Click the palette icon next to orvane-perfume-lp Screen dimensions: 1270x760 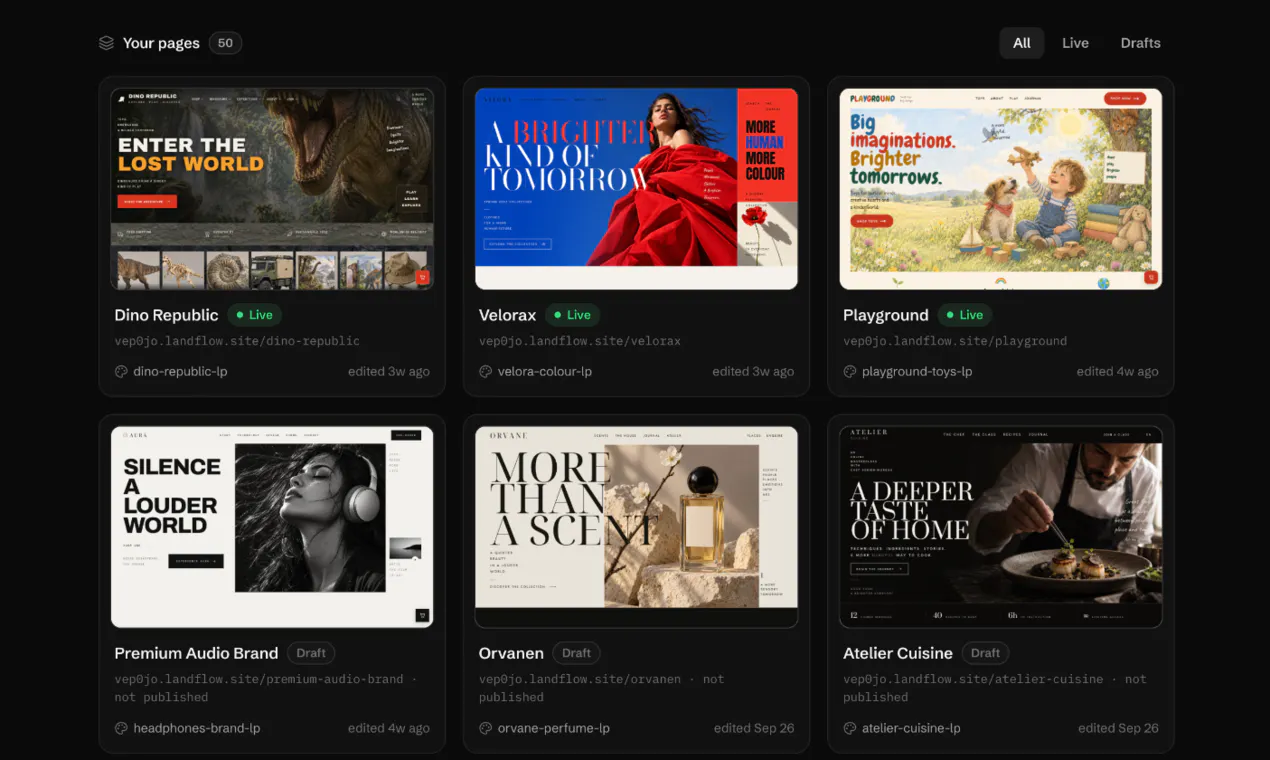(x=486, y=728)
